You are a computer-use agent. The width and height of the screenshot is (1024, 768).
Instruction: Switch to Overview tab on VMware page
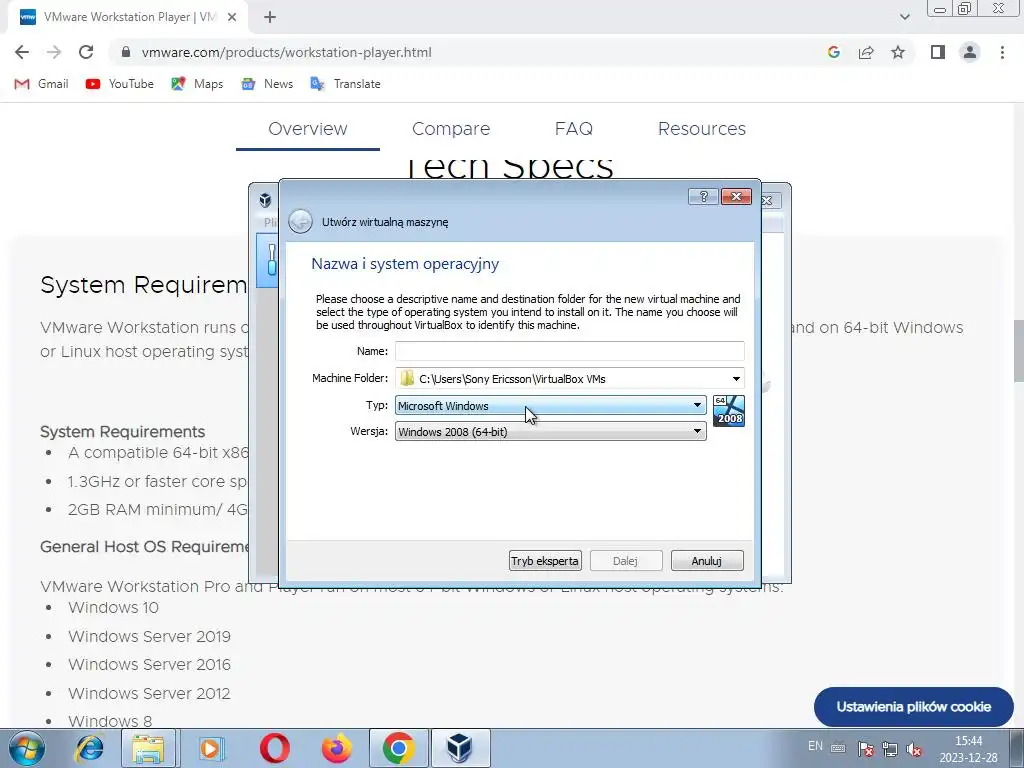(308, 129)
